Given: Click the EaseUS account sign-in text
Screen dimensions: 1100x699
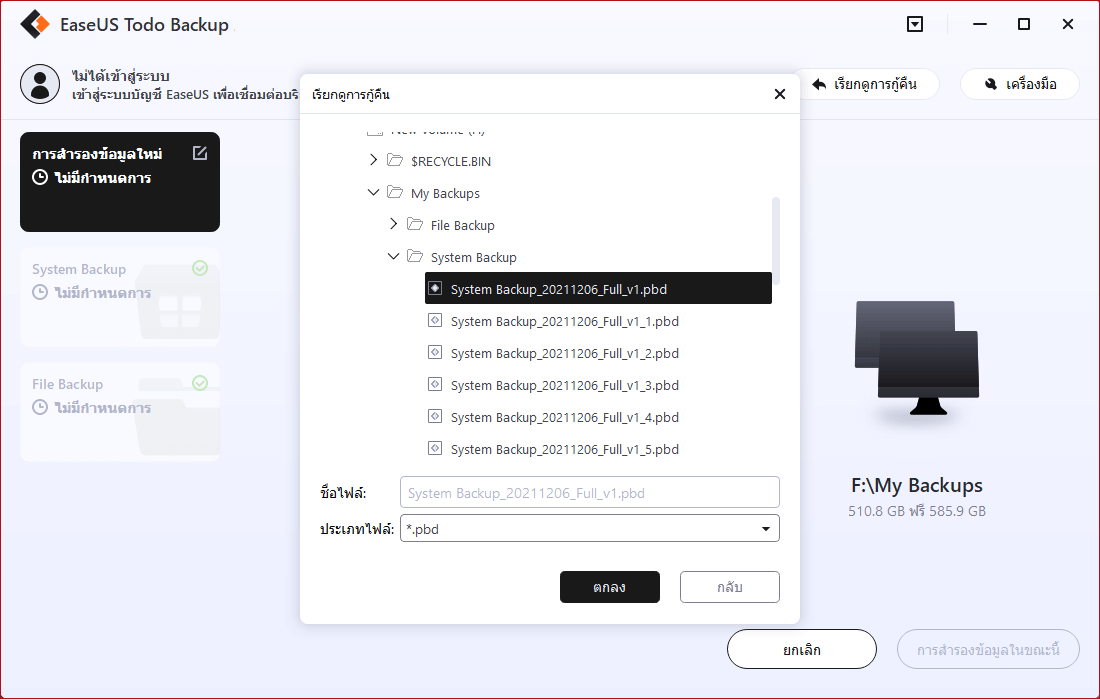Looking at the screenshot, I should click(185, 94).
